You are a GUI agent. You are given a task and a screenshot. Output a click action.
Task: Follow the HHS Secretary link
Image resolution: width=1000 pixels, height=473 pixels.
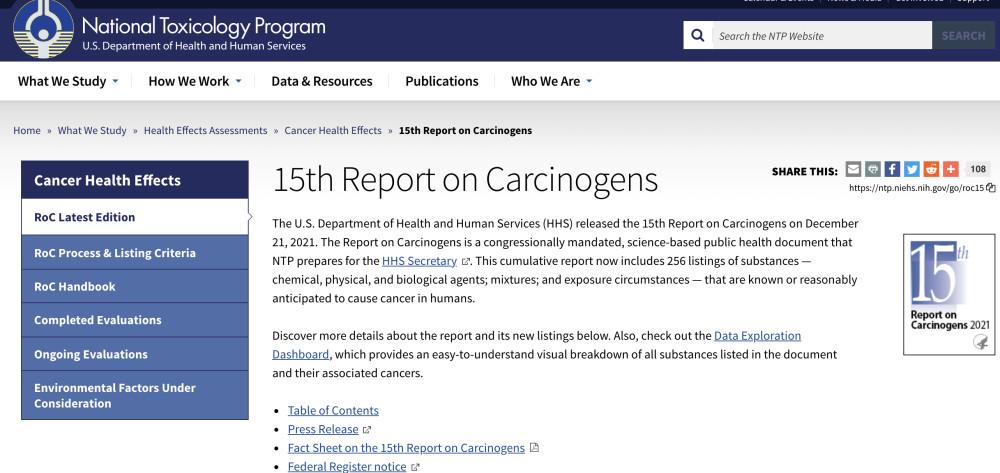tap(419, 261)
